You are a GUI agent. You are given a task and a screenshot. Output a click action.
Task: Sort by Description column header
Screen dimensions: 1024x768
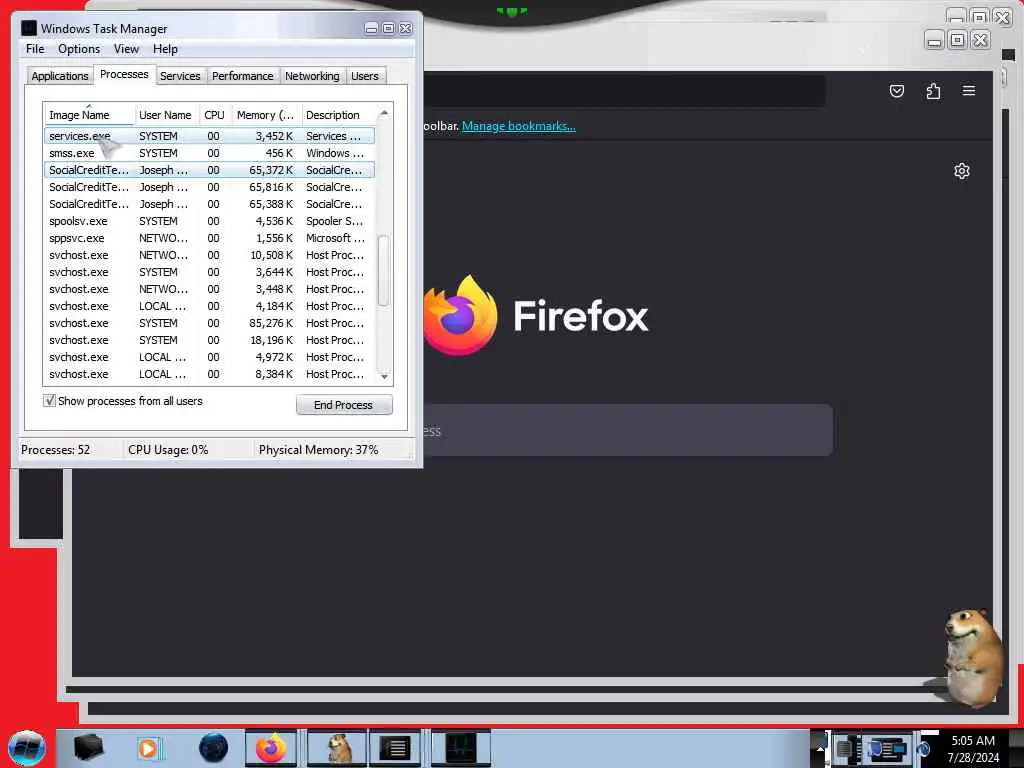pos(338,115)
